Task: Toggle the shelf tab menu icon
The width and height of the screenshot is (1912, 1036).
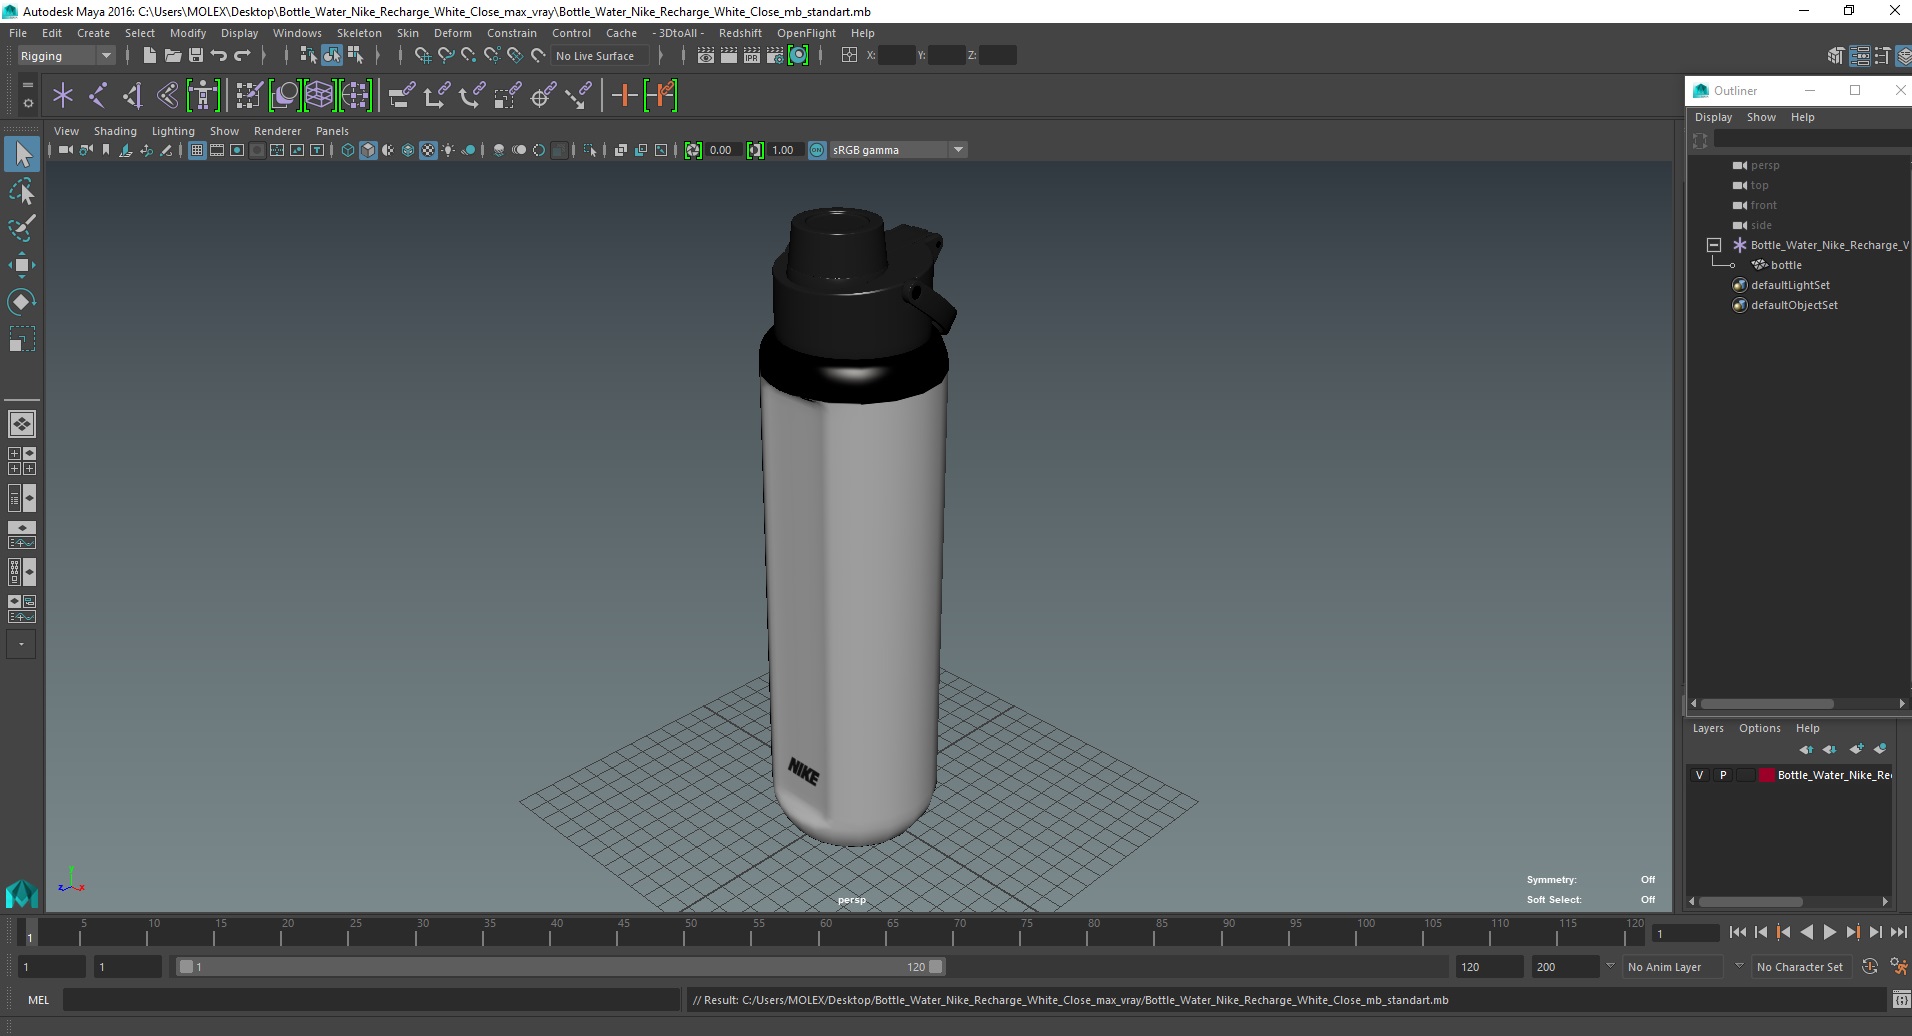Action: pos(27,85)
